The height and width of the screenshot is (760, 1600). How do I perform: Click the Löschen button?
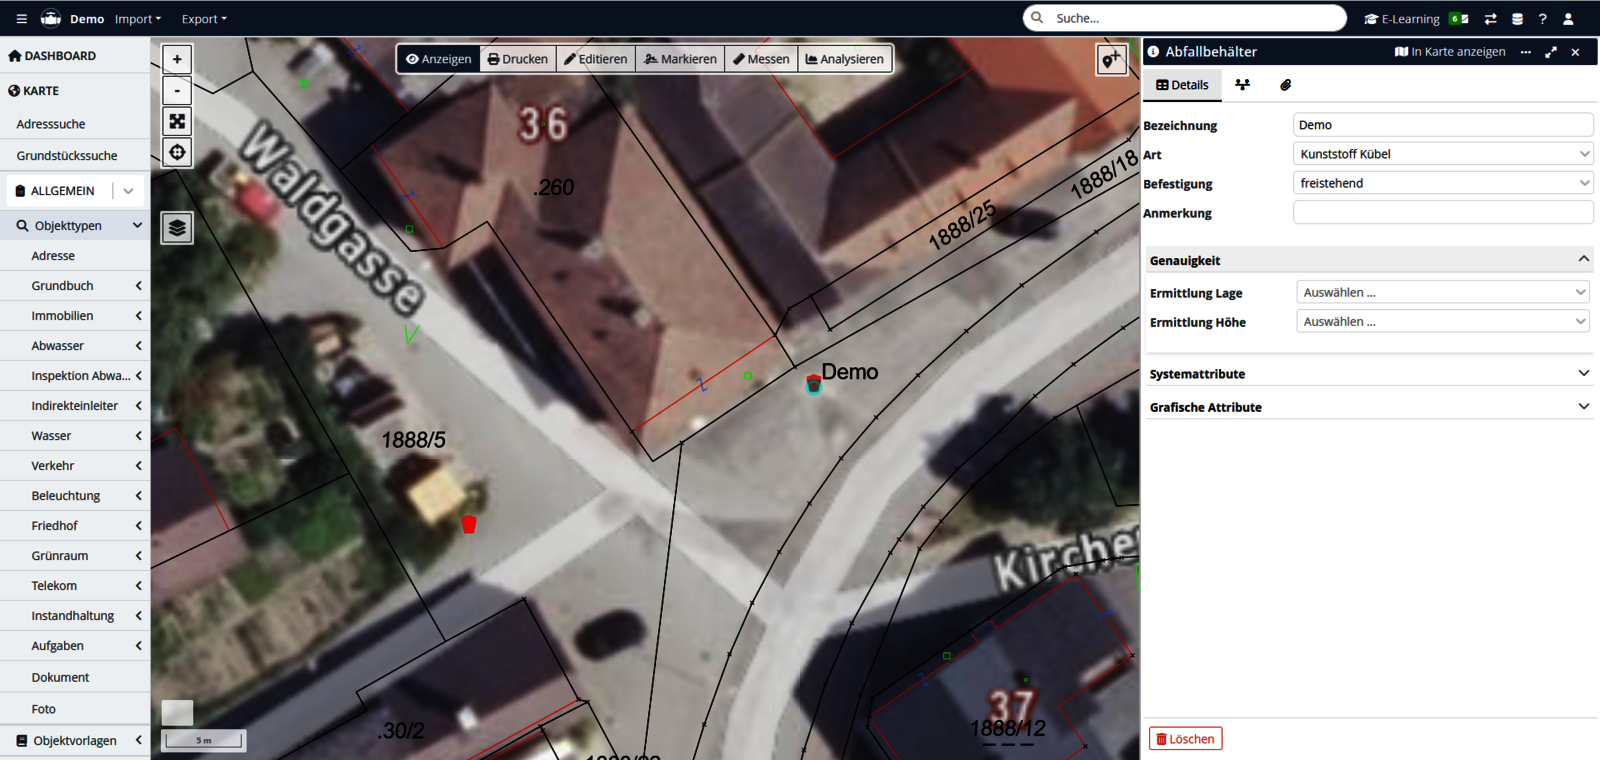click(1185, 739)
